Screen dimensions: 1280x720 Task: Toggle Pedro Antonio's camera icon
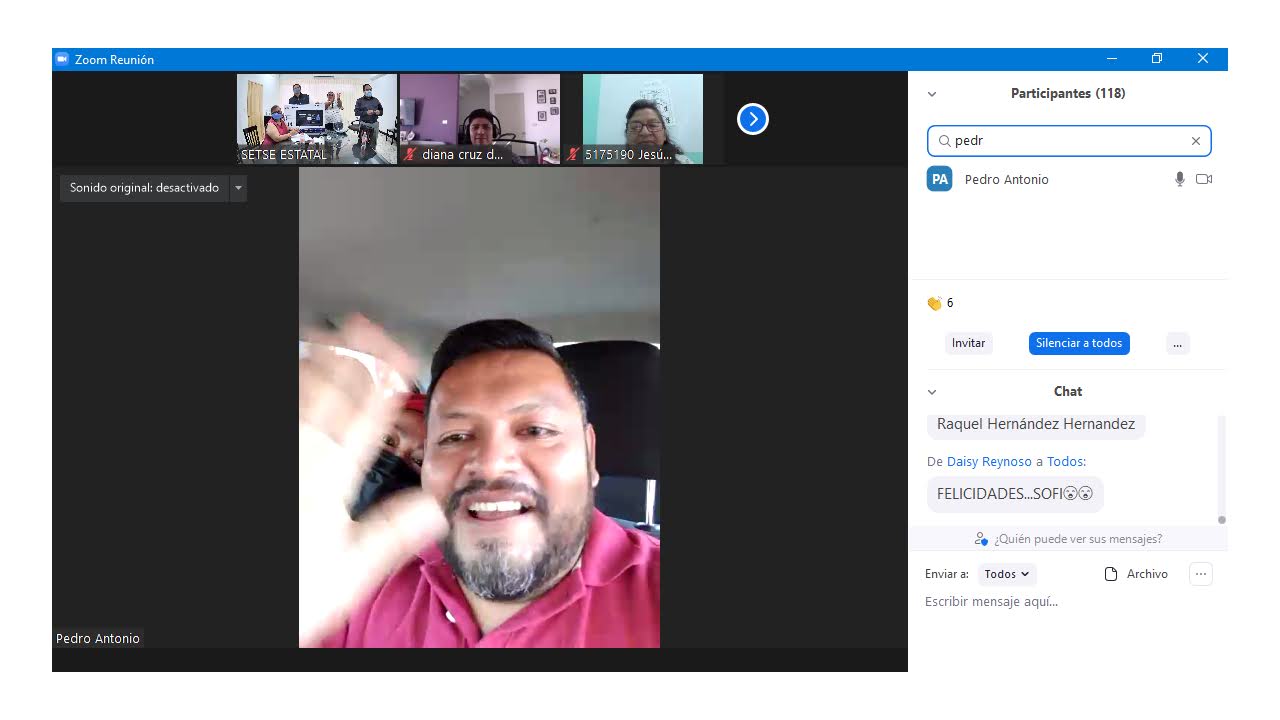coord(1204,179)
